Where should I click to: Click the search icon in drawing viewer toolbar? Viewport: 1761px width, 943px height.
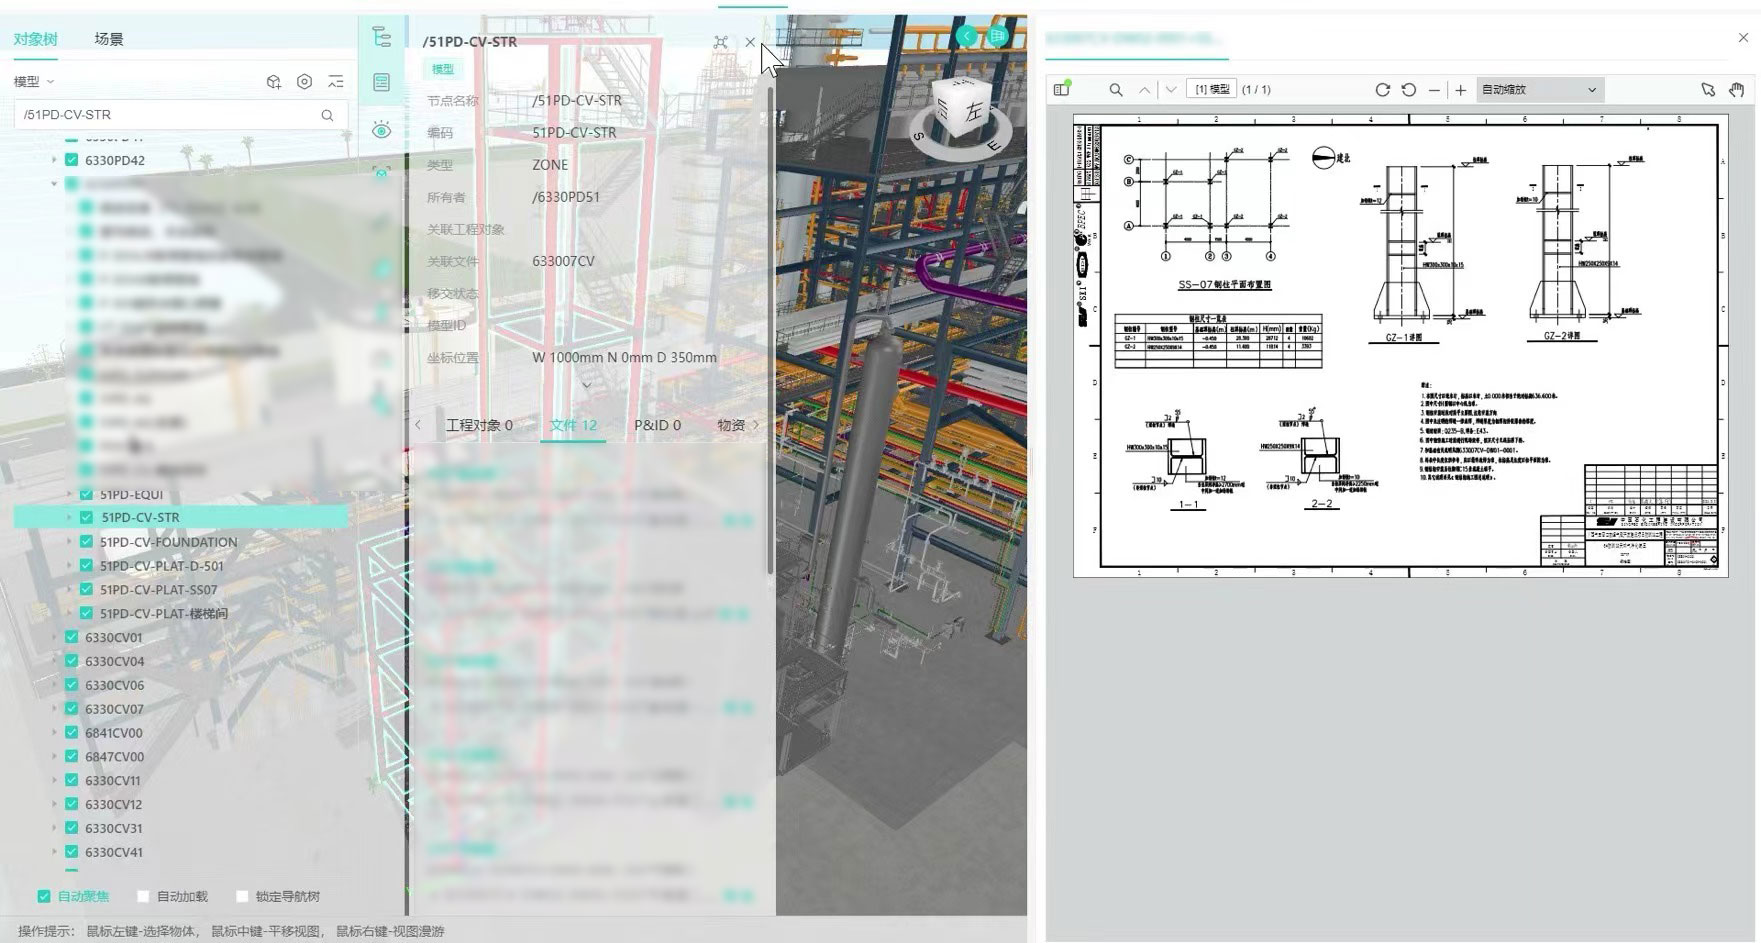click(x=1116, y=89)
